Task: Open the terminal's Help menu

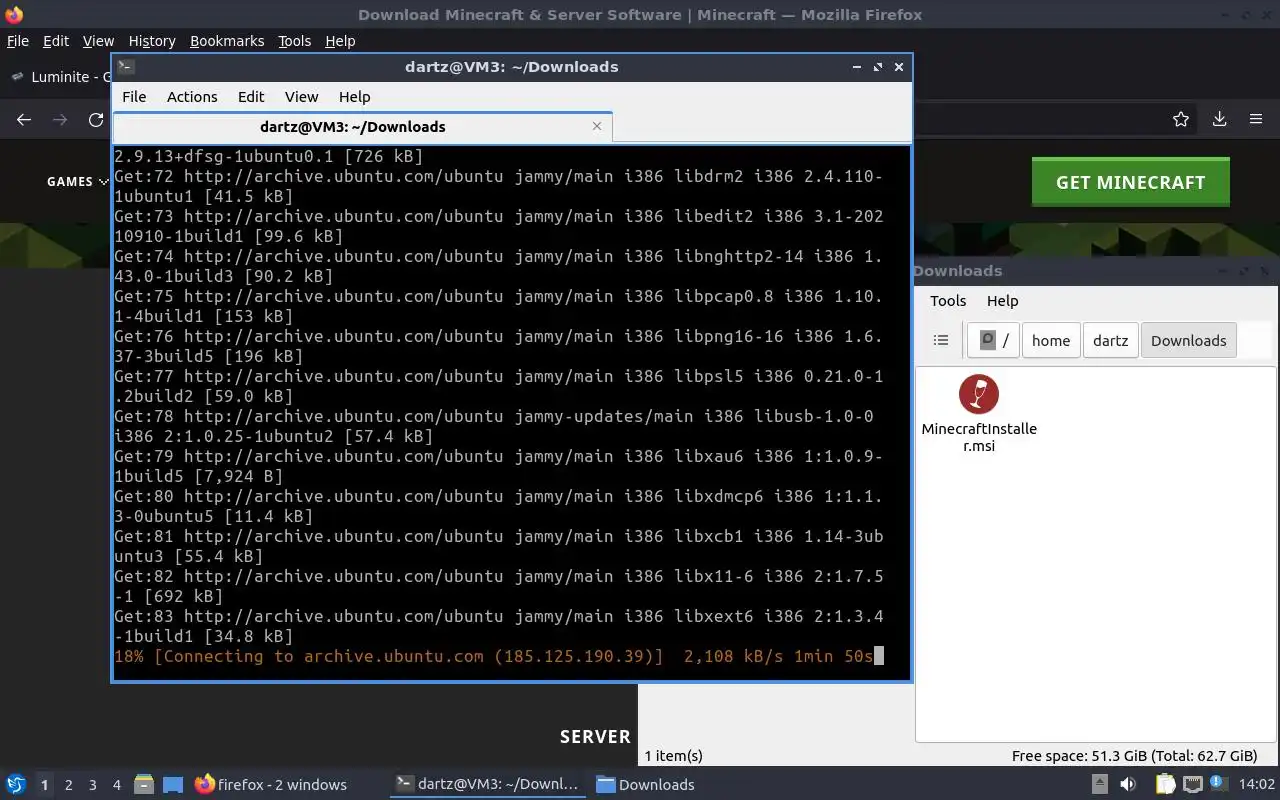Action: tap(354, 97)
